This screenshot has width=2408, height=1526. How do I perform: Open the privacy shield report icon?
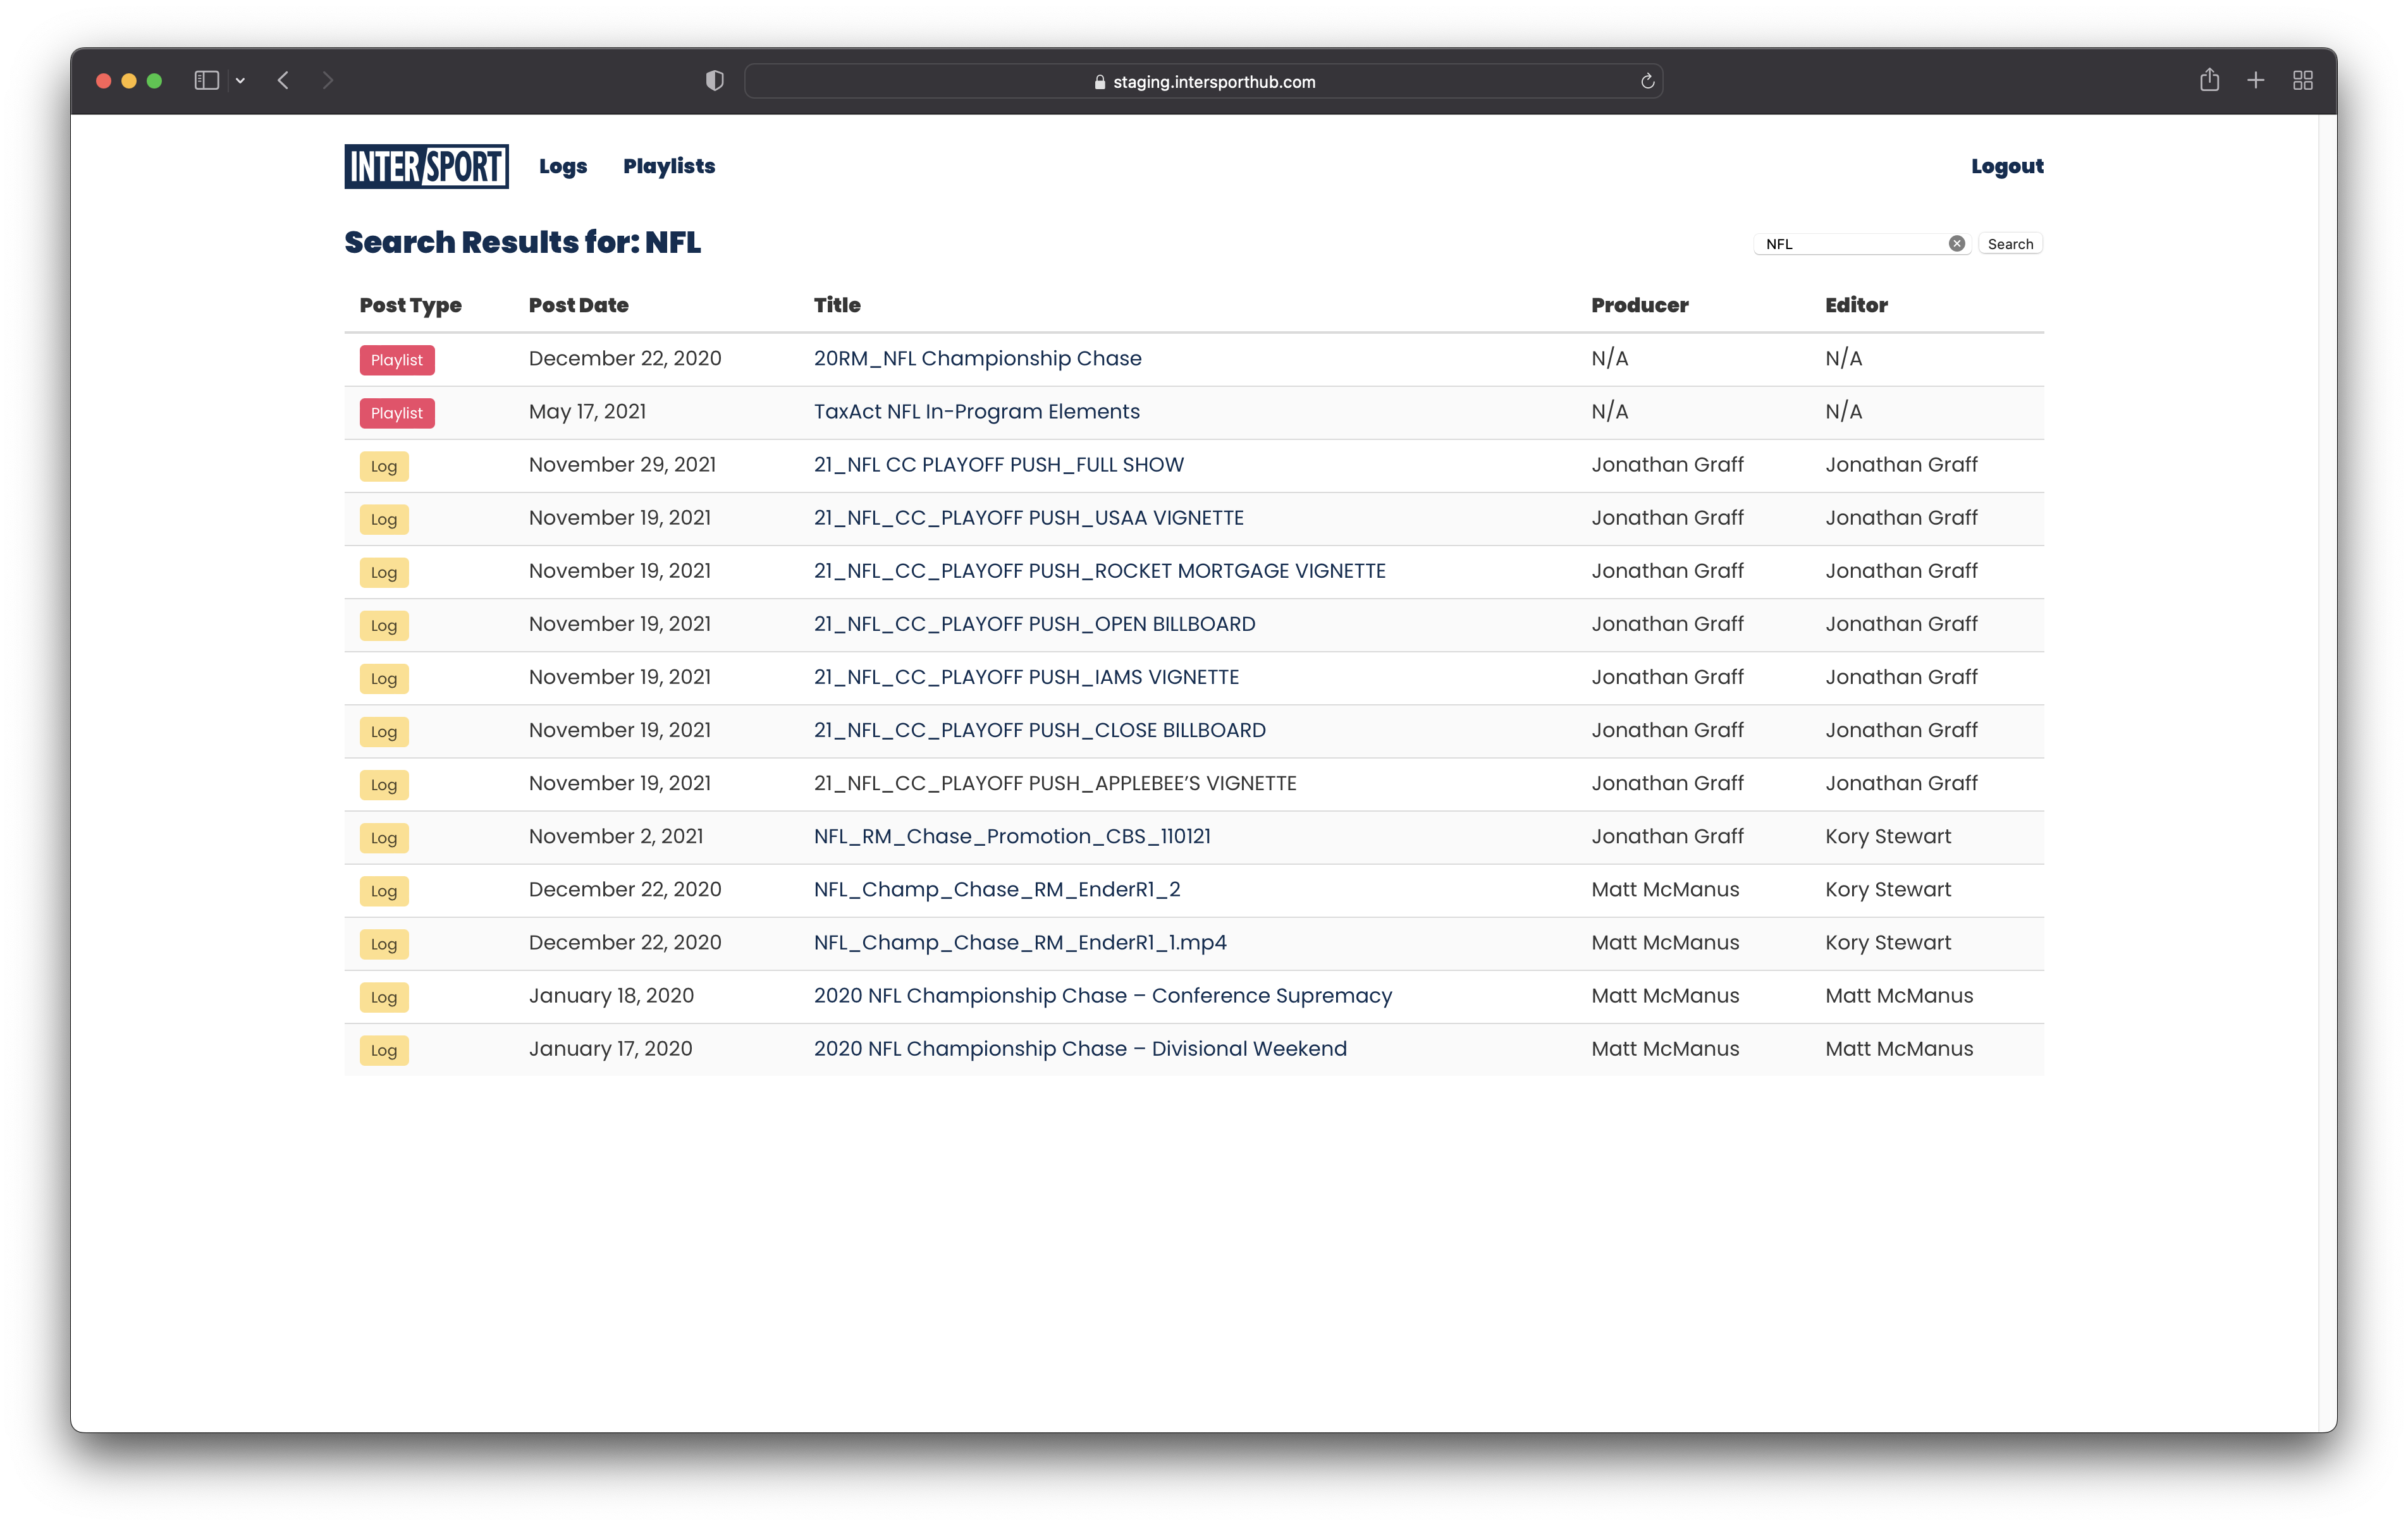(715, 81)
